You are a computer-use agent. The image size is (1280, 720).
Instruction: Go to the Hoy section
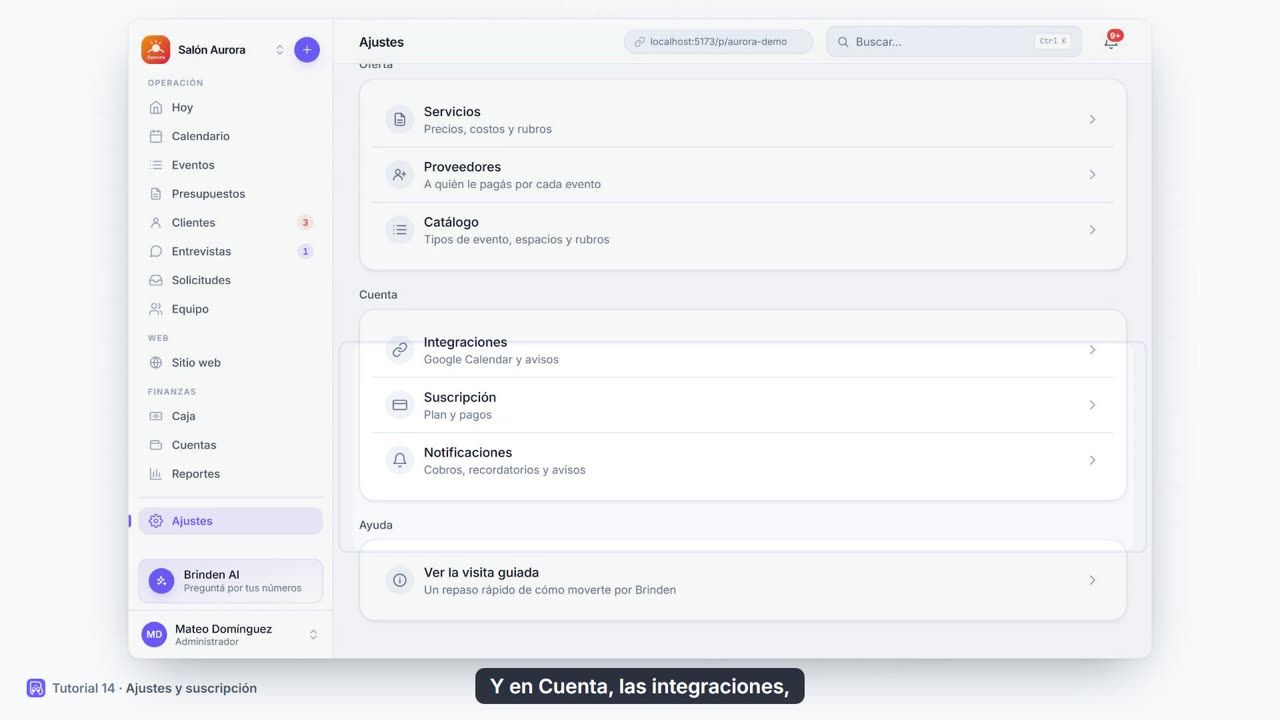point(230,107)
